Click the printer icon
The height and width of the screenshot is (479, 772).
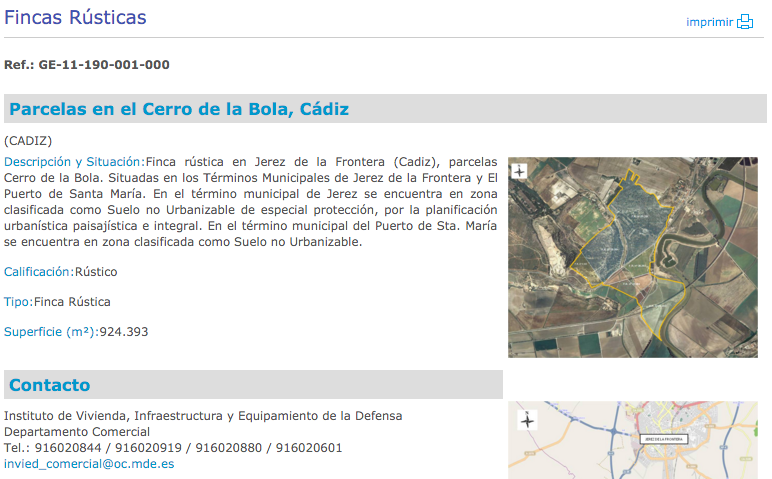coord(745,22)
